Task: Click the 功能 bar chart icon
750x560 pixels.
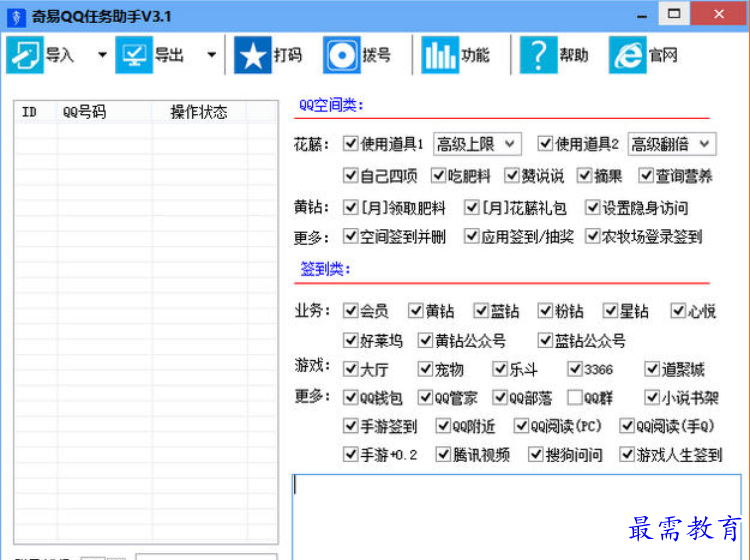Action: pos(440,55)
